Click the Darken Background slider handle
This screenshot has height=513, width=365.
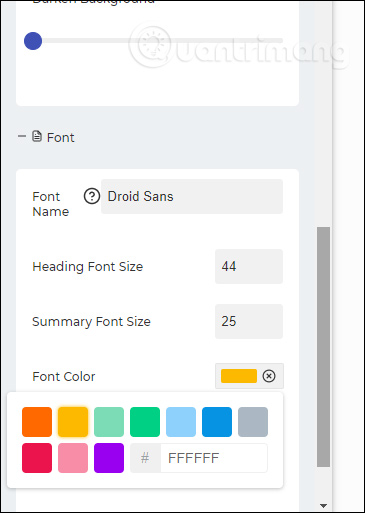(x=33, y=41)
